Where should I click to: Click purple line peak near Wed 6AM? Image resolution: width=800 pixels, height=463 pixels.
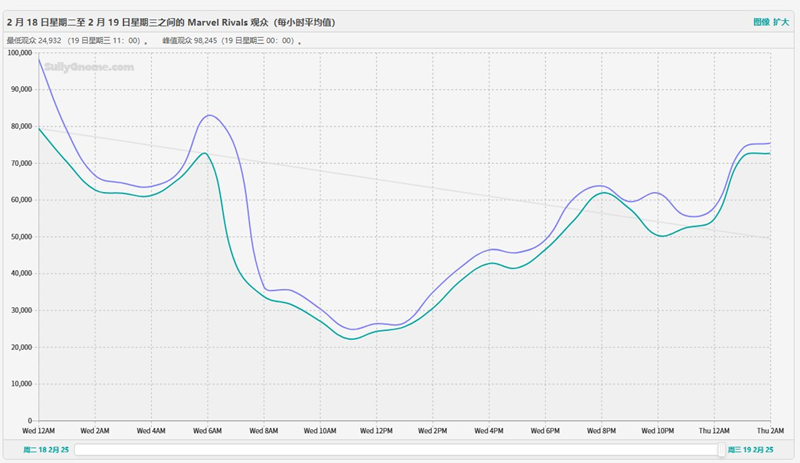point(209,115)
